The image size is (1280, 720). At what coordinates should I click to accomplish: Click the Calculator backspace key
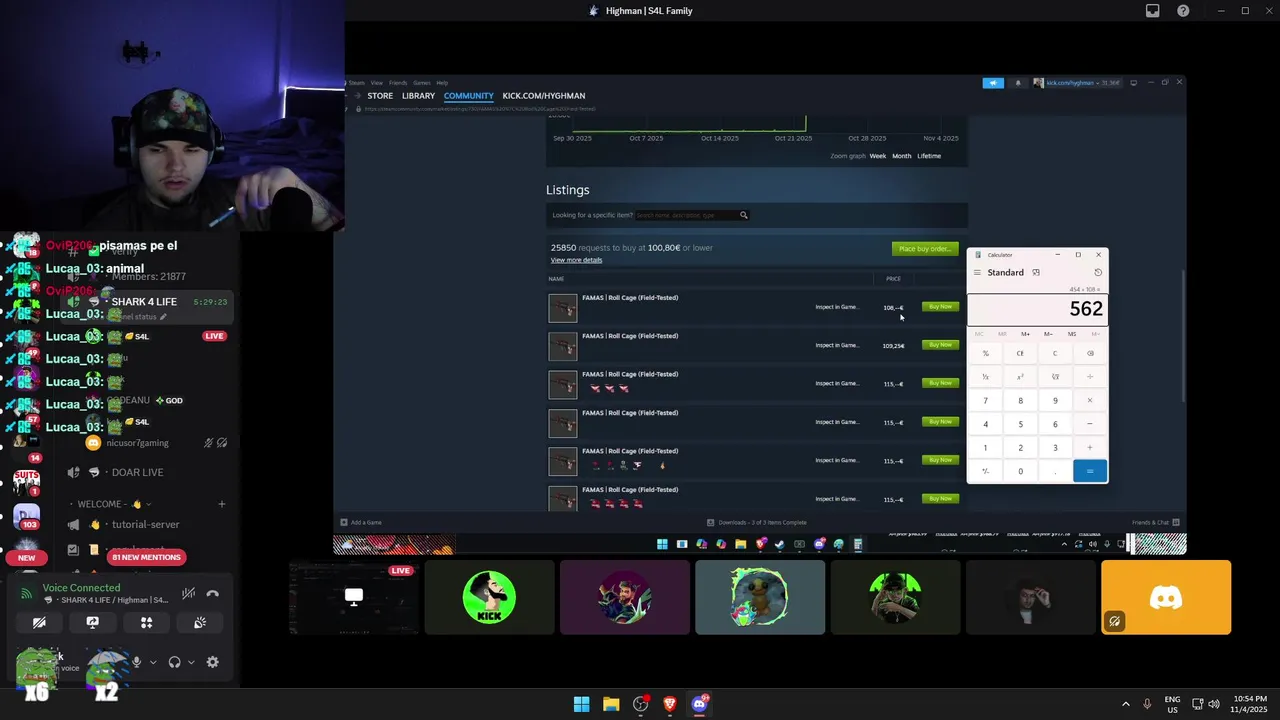[x=1090, y=353]
